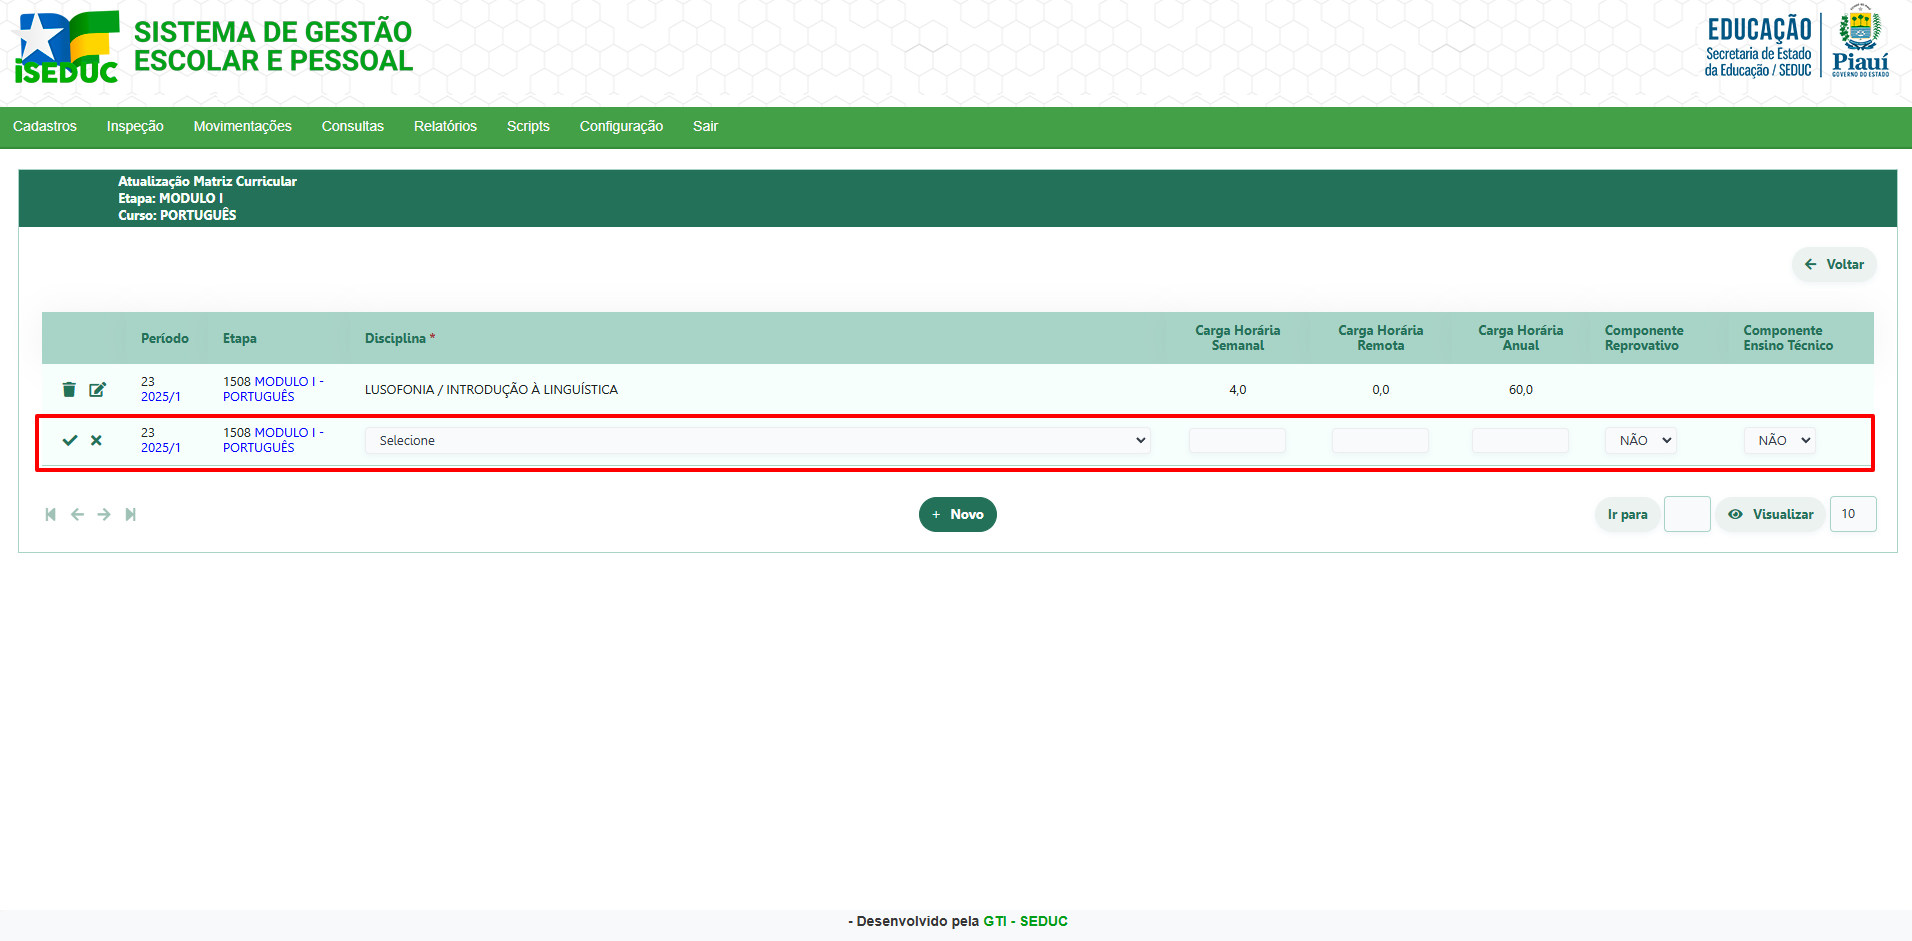Go to next page with right arrow
This screenshot has width=1912, height=941.
pos(104,514)
